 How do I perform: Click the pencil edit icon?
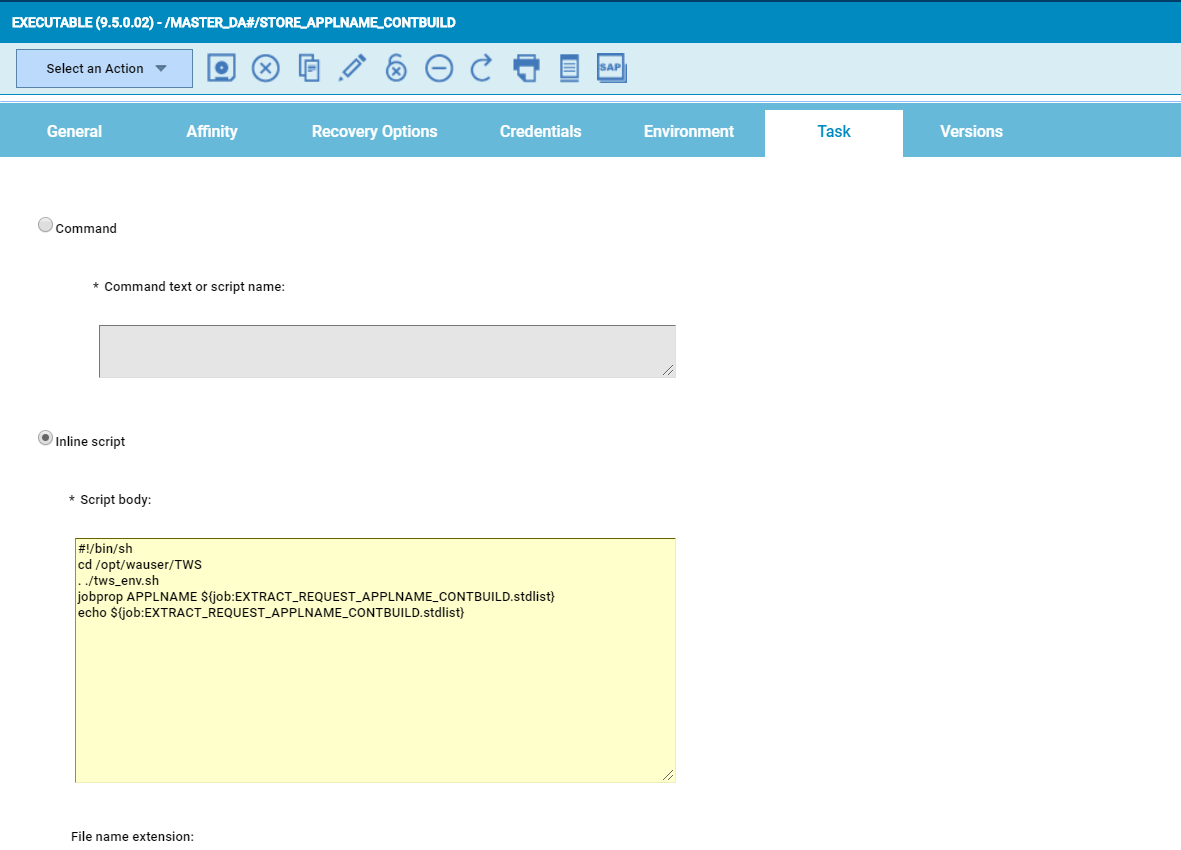pos(352,68)
